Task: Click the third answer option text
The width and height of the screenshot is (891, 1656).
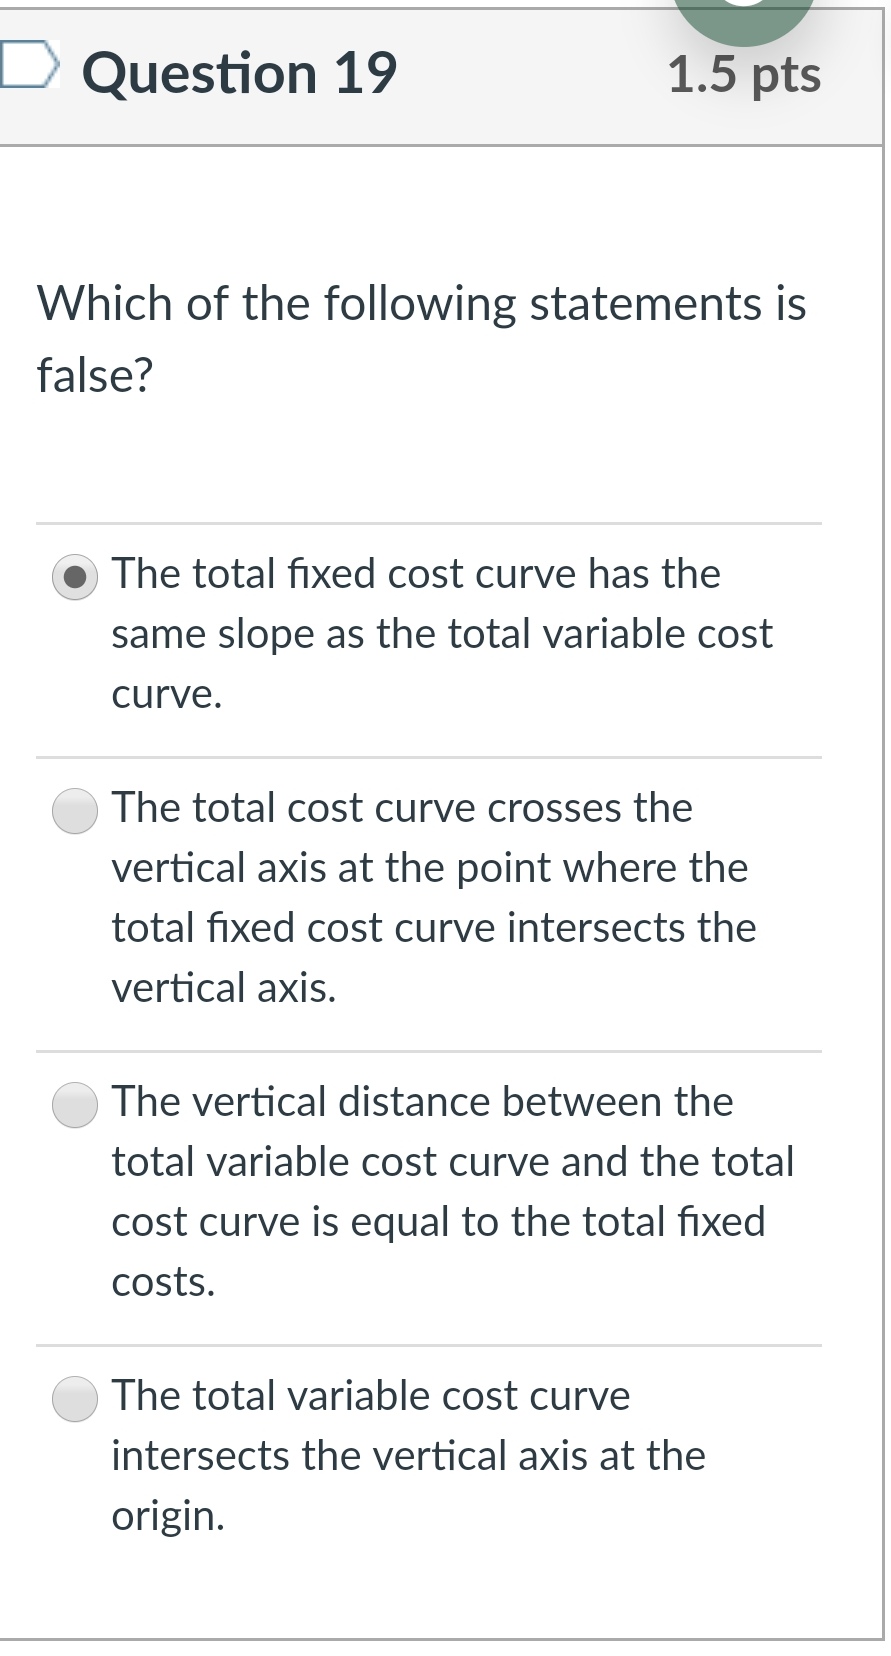Action: click(x=452, y=1192)
